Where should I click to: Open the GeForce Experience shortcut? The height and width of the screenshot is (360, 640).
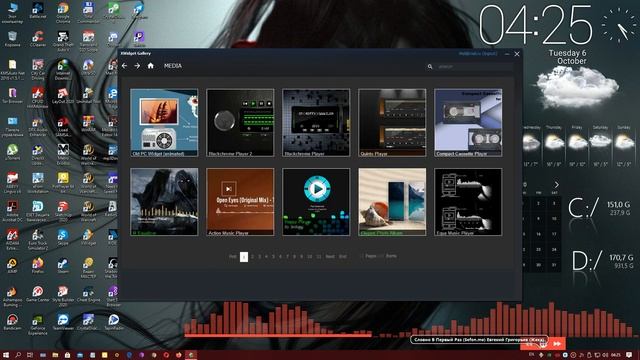tap(38, 324)
